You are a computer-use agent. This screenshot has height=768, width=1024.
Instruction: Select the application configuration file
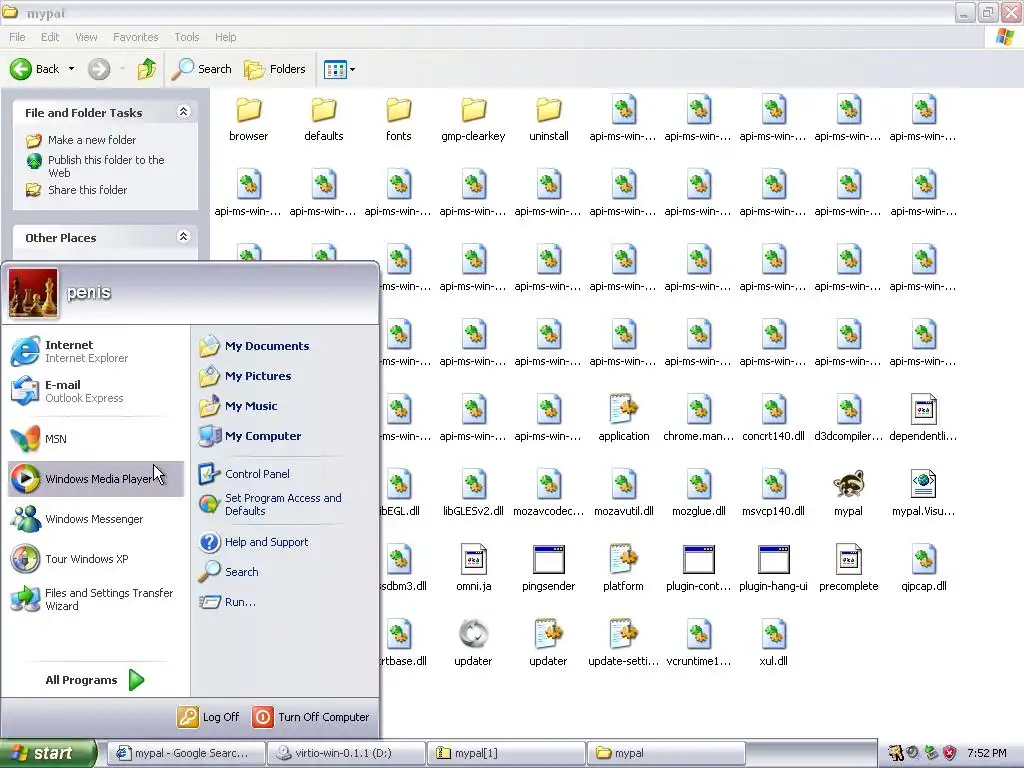(x=624, y=419)
